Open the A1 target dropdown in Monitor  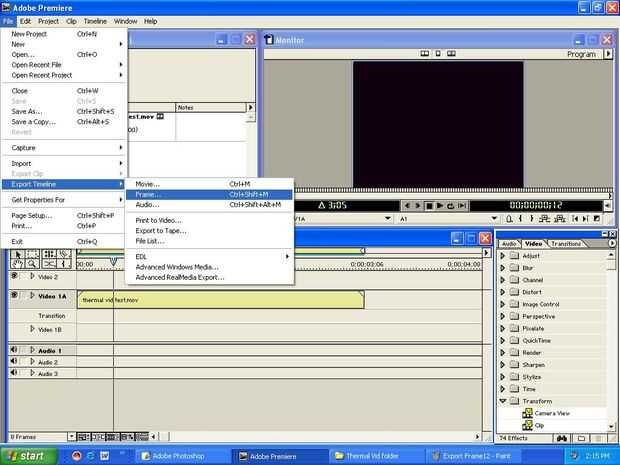click(x=494, y=218)
